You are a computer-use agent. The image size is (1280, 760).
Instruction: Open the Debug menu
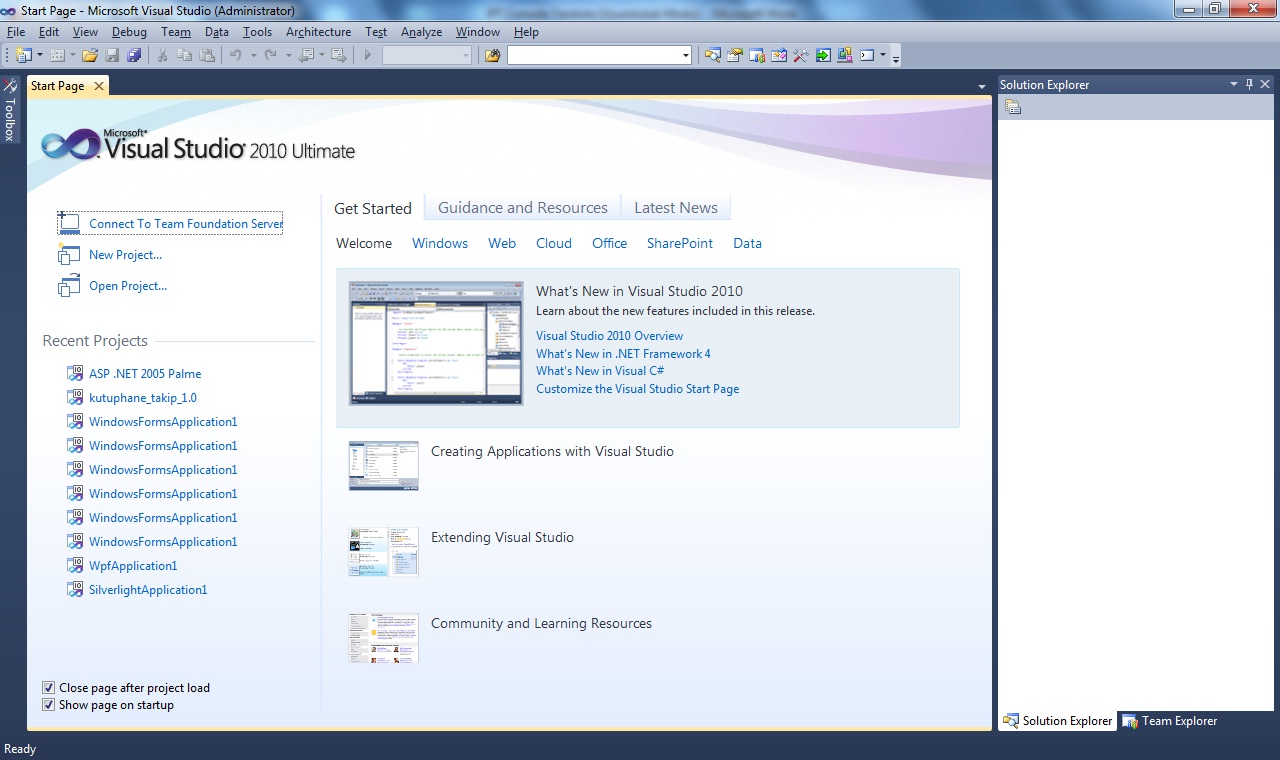pos(129,32)
